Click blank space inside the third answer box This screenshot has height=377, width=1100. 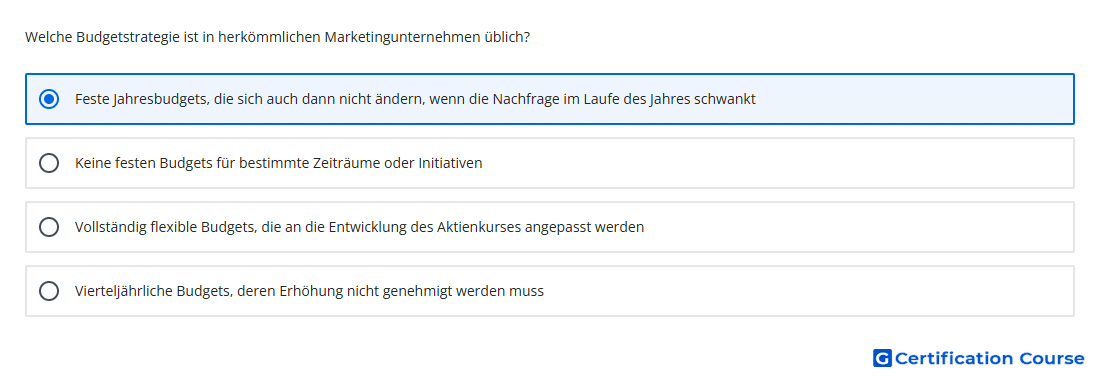tap(856, 227)
